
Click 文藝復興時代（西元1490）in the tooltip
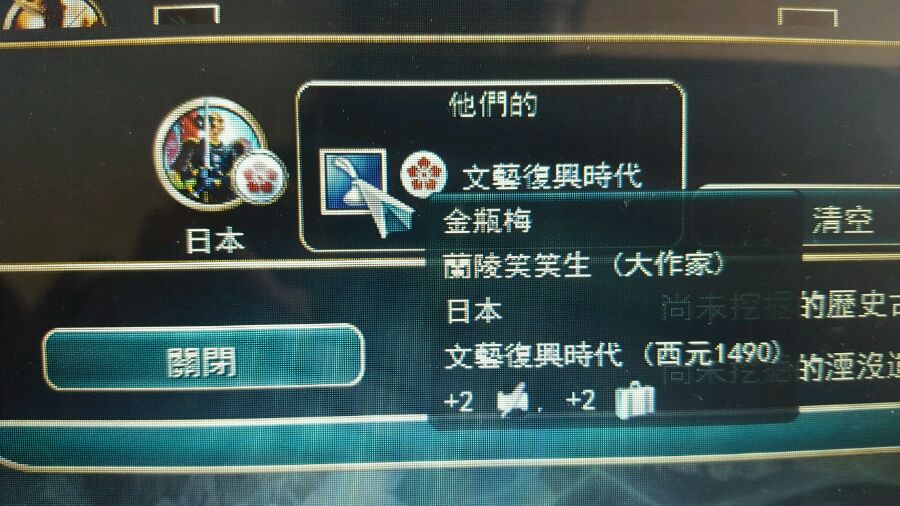pos(614,354)
